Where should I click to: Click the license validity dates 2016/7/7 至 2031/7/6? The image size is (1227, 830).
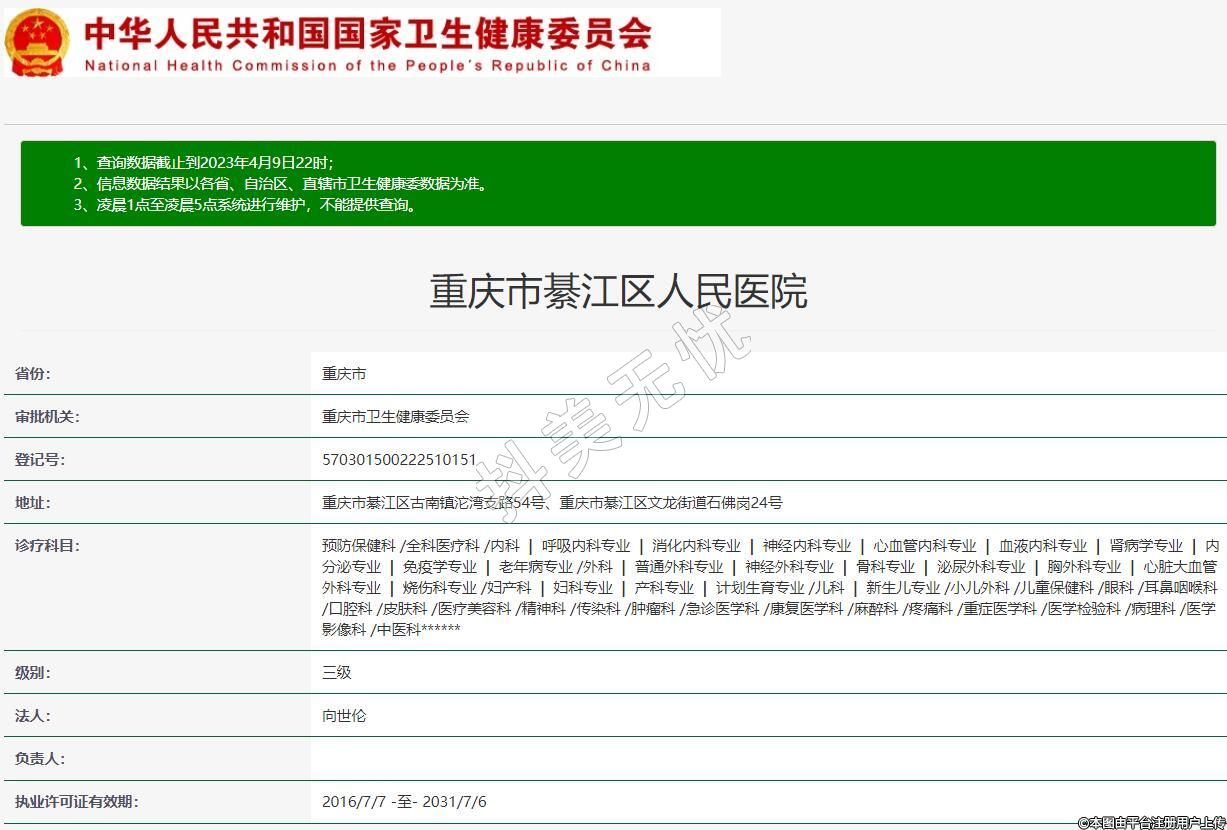[404, 802]
